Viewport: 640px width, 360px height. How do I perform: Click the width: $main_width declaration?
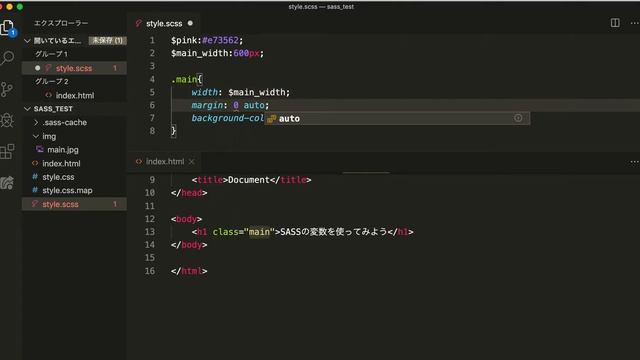point(240,92)
